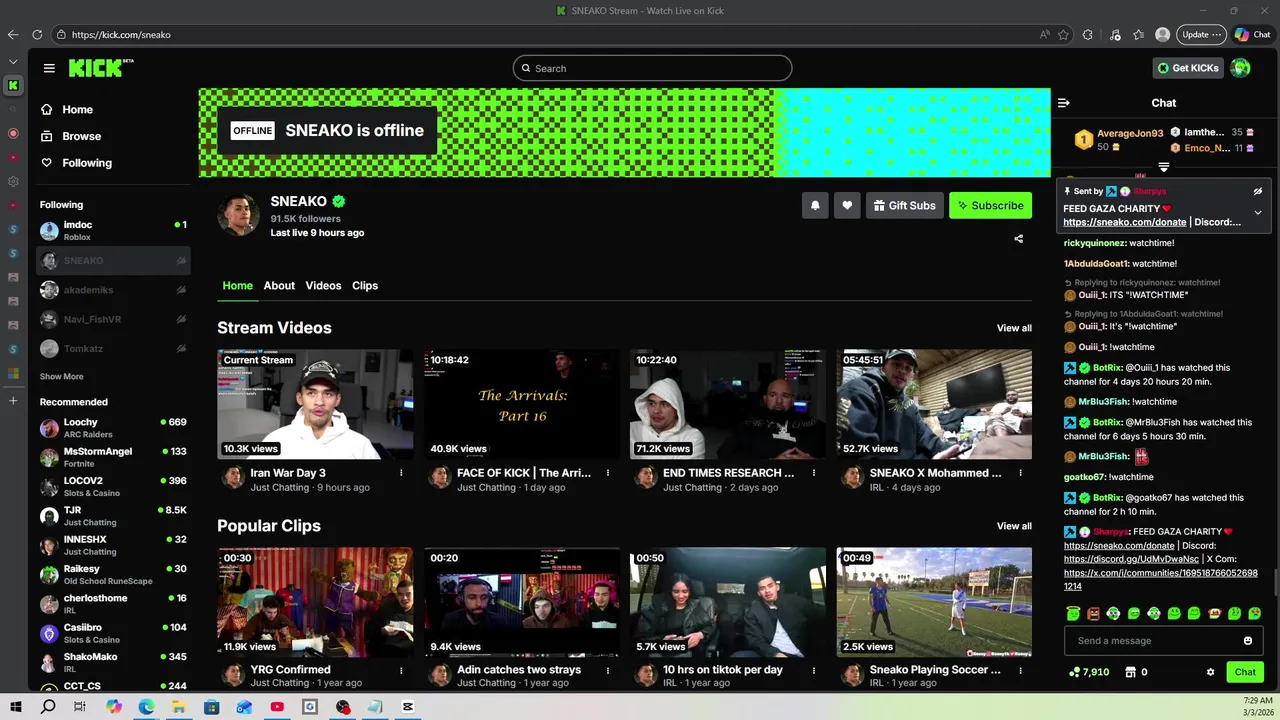Open options for FACE OF KICK video
The image size is (1280, 720).
pyautogui.click(x=607, y=473)
